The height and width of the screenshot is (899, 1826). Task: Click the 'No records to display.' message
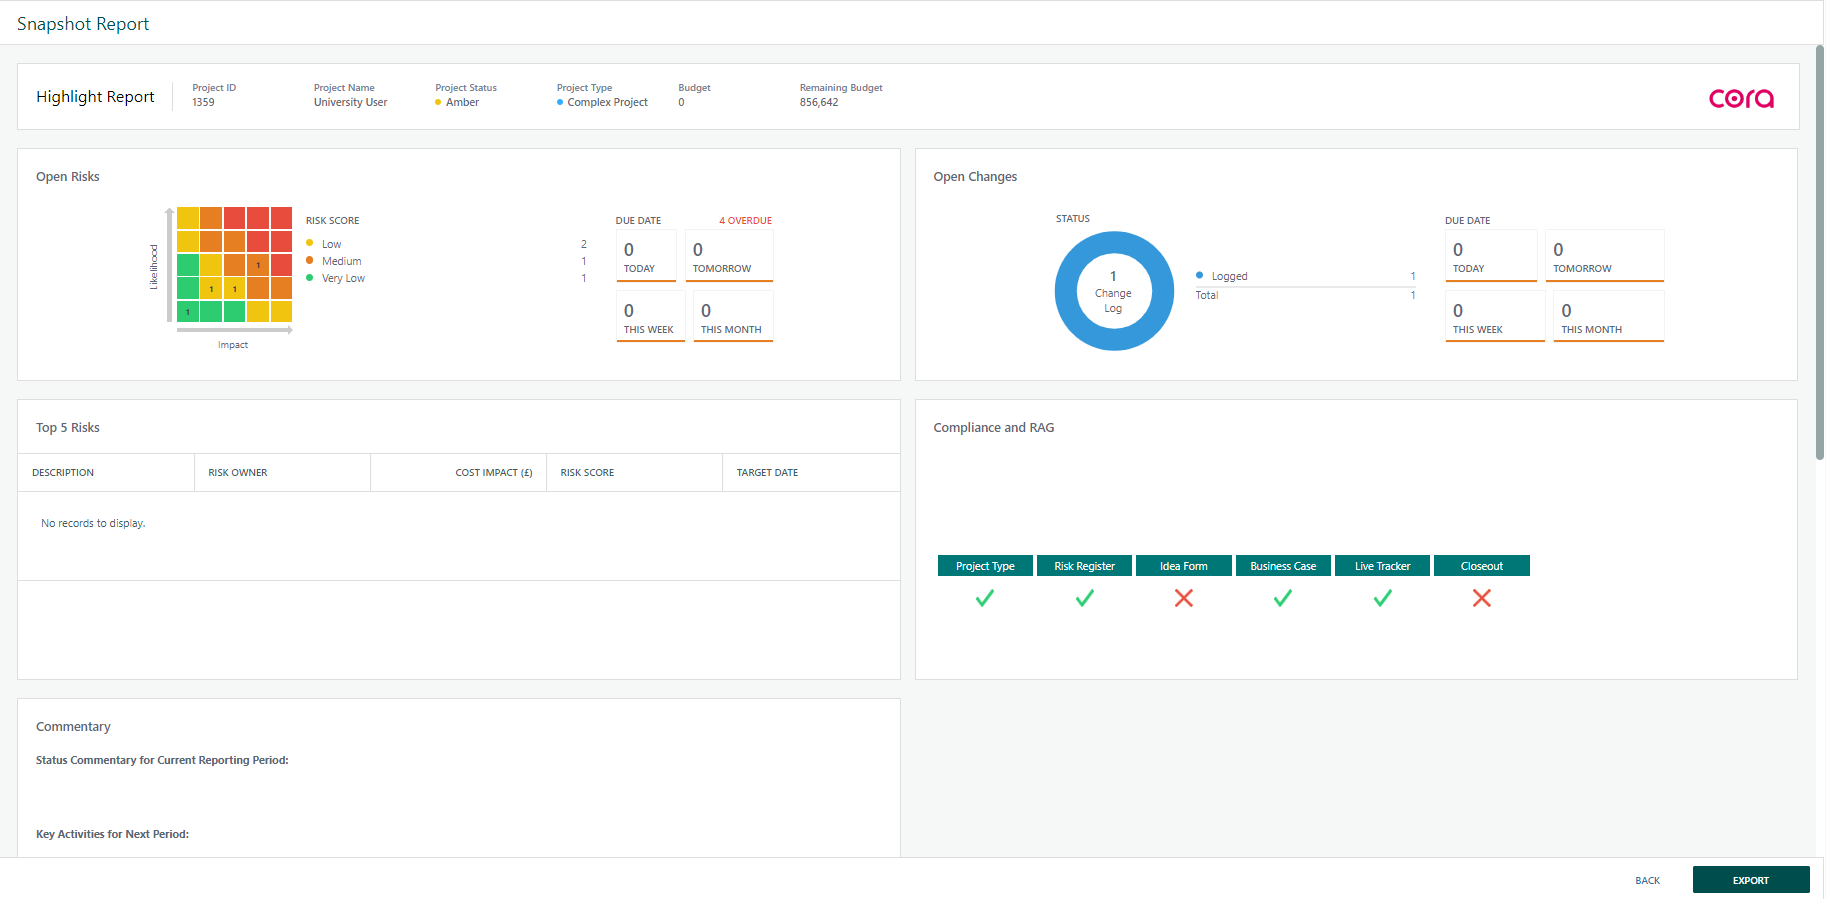93,523
